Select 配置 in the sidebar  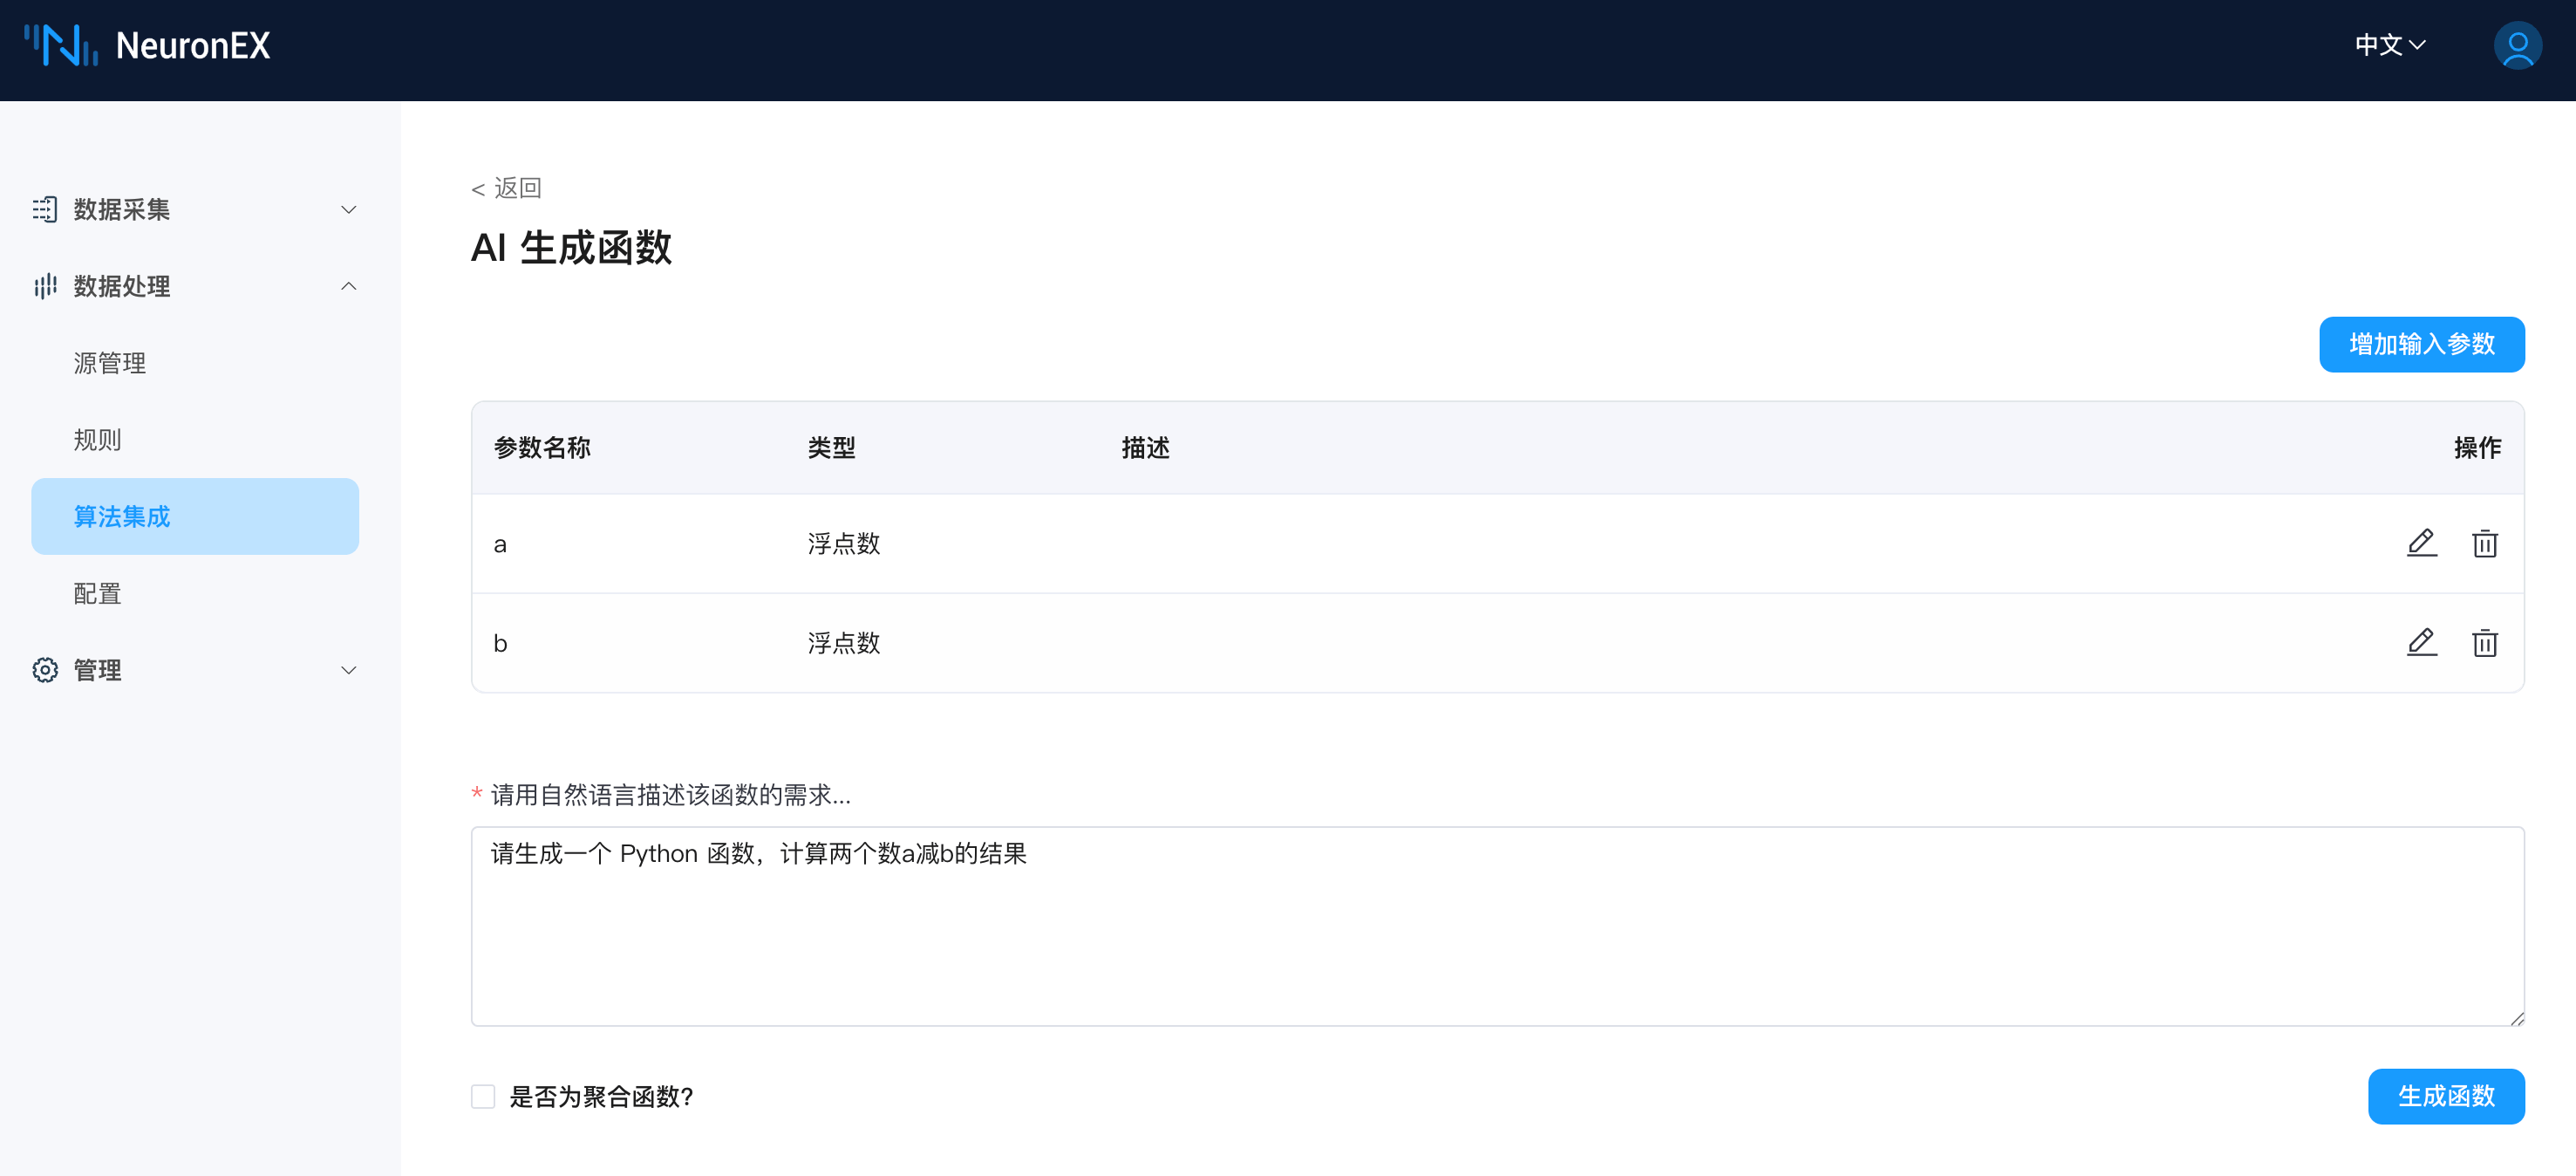coord(97,594)
